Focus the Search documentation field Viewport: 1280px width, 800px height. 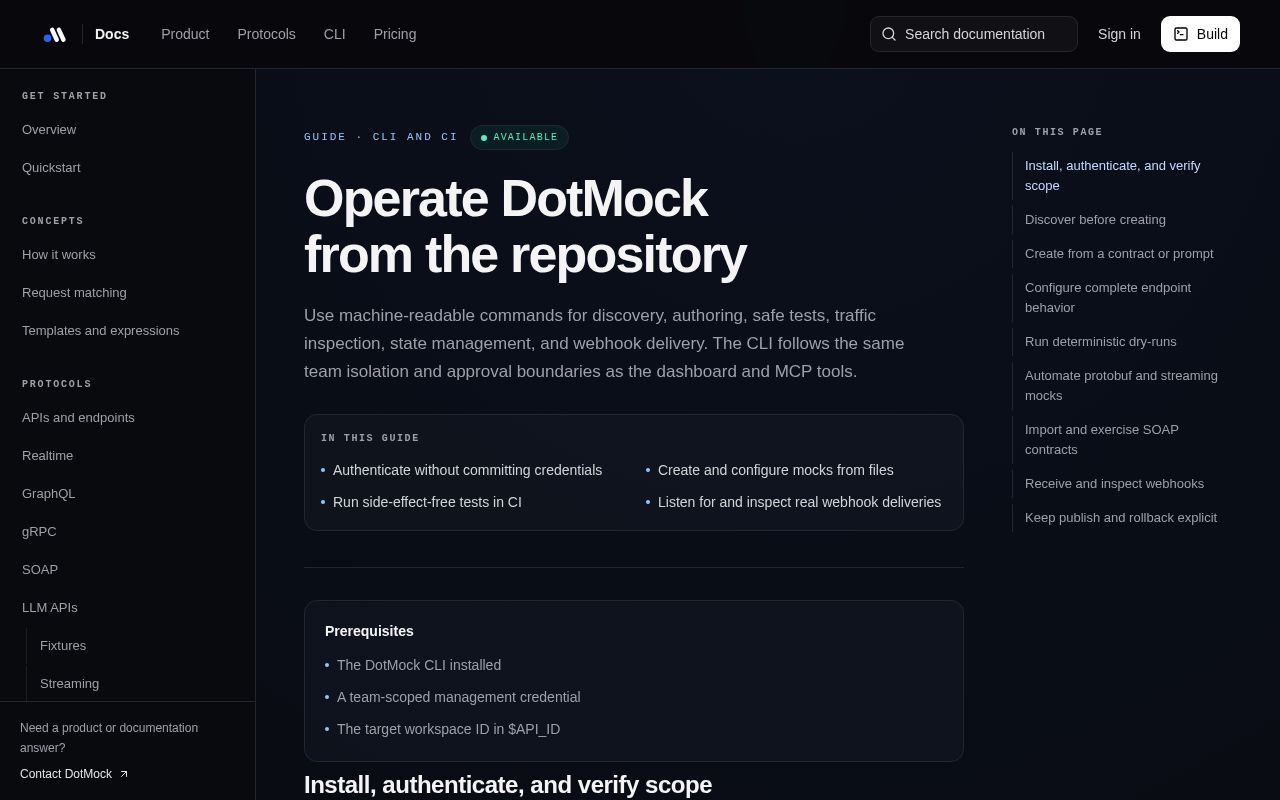click(974, 34)
